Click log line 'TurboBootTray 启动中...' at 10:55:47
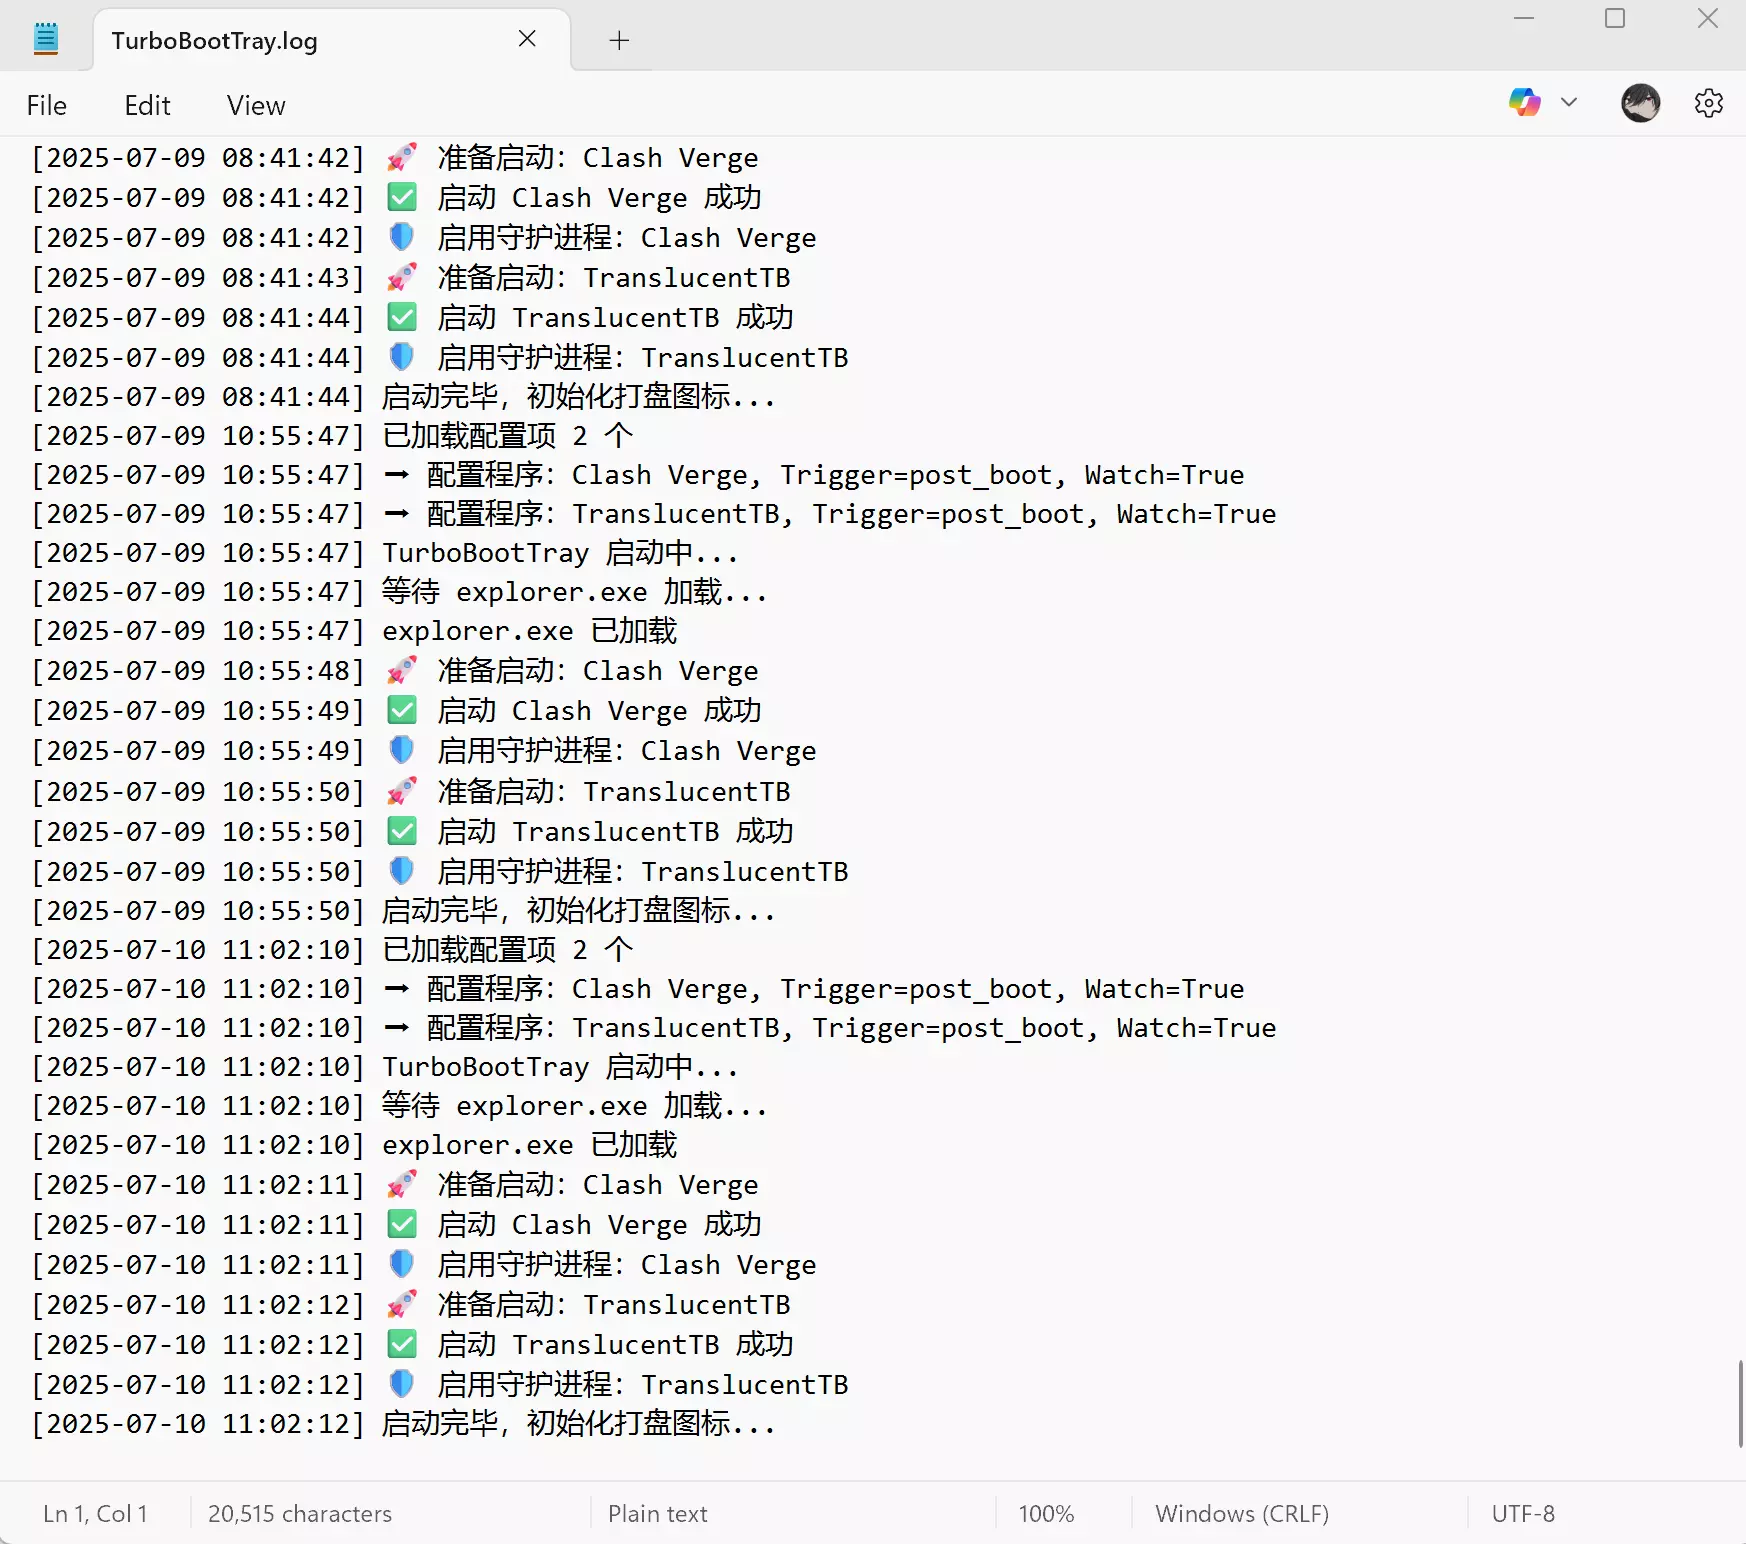This screenshot has width=1746, height=1544. pos(385,553)
